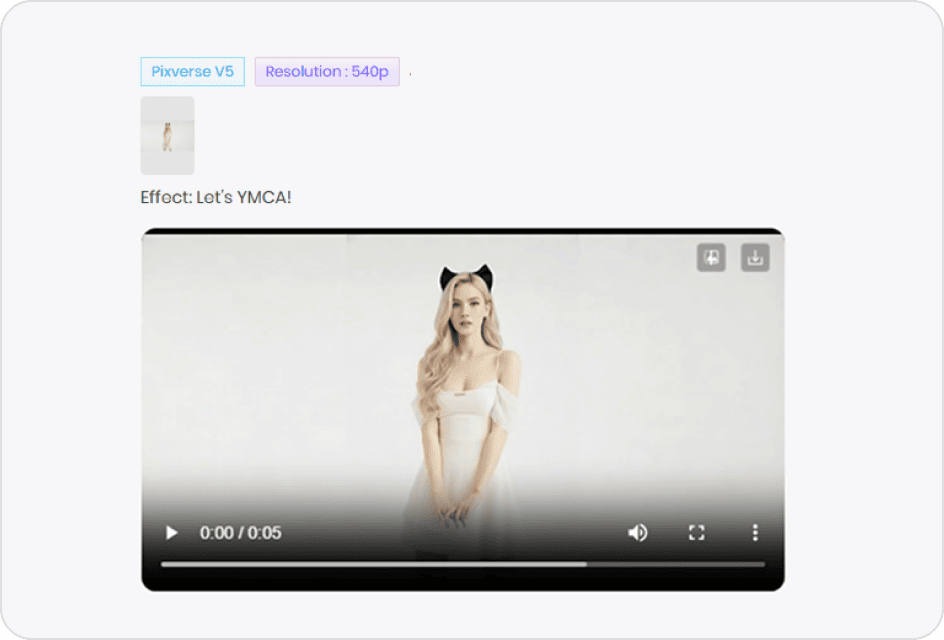Click the fullscreen expand icon
The height and width of the screenshot is (640, 944).
click(697, 532)
